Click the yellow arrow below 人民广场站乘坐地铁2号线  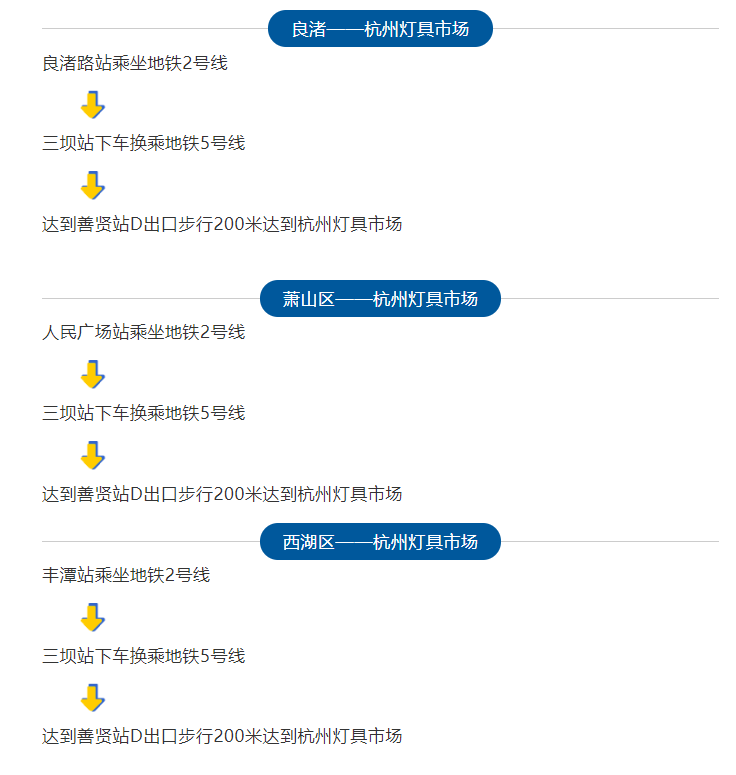tap(93, 375)
